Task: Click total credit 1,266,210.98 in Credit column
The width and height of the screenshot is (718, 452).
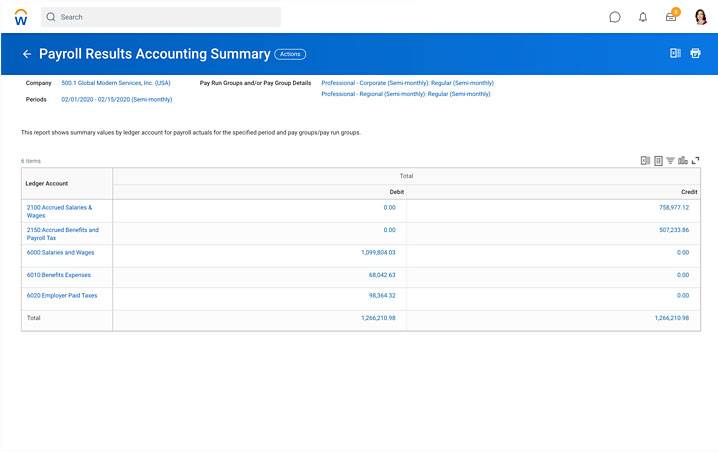Action: click(671, 318)
